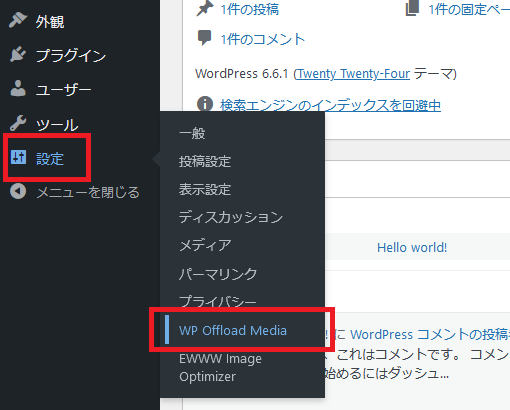Click the info icon near 検索エンジン link
Image resolution: width=510 pixels, height=410 pixels.
click(x=205, y=104)
